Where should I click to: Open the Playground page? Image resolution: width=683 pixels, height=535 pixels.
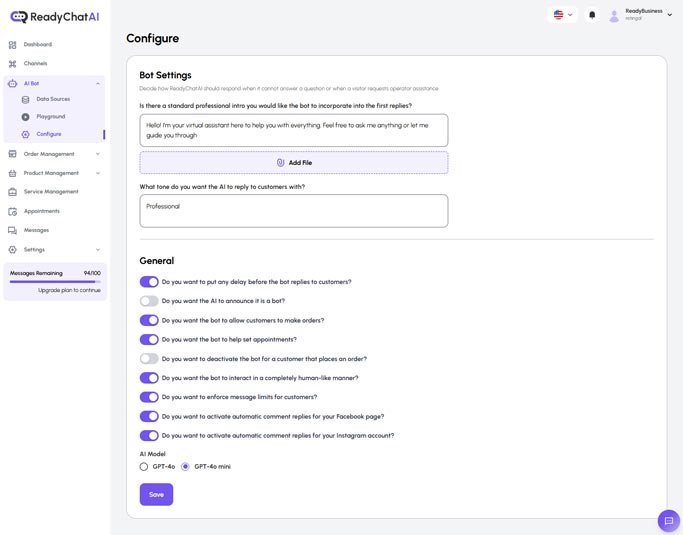pyautogui.click(x=51, y=117)
